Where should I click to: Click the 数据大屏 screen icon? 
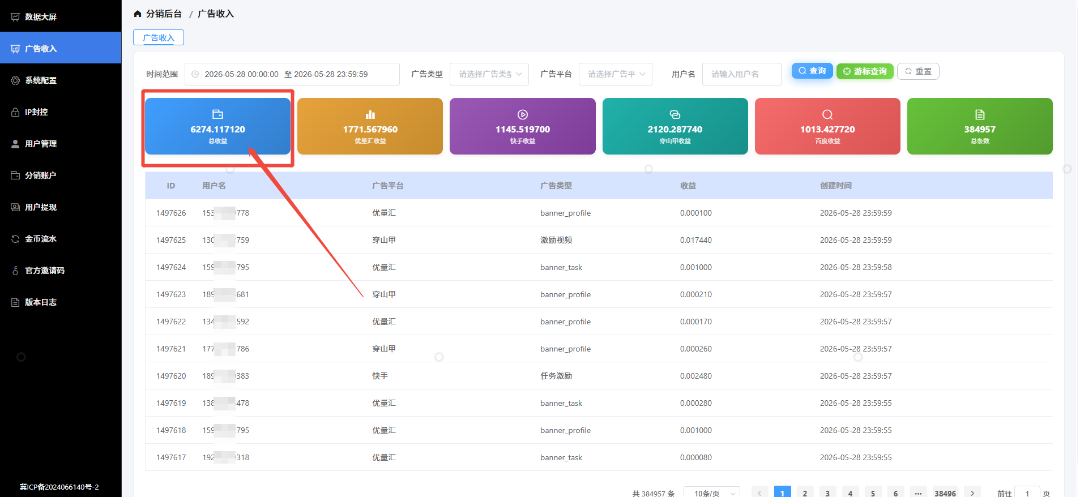click(x=15, y=16)
